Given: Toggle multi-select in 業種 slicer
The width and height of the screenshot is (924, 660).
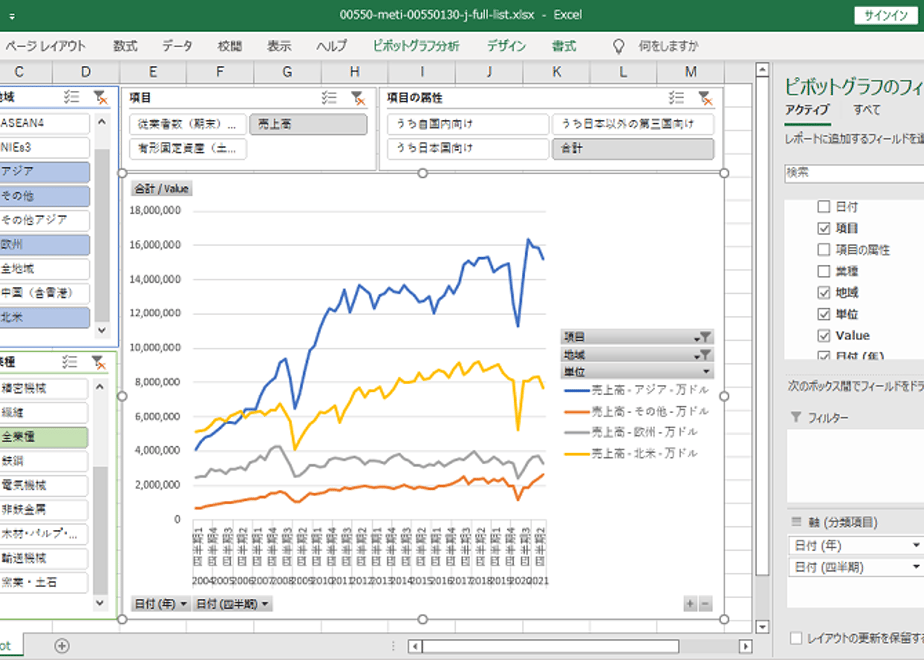Looking at the screenshot, I should (x=70, y=362).
